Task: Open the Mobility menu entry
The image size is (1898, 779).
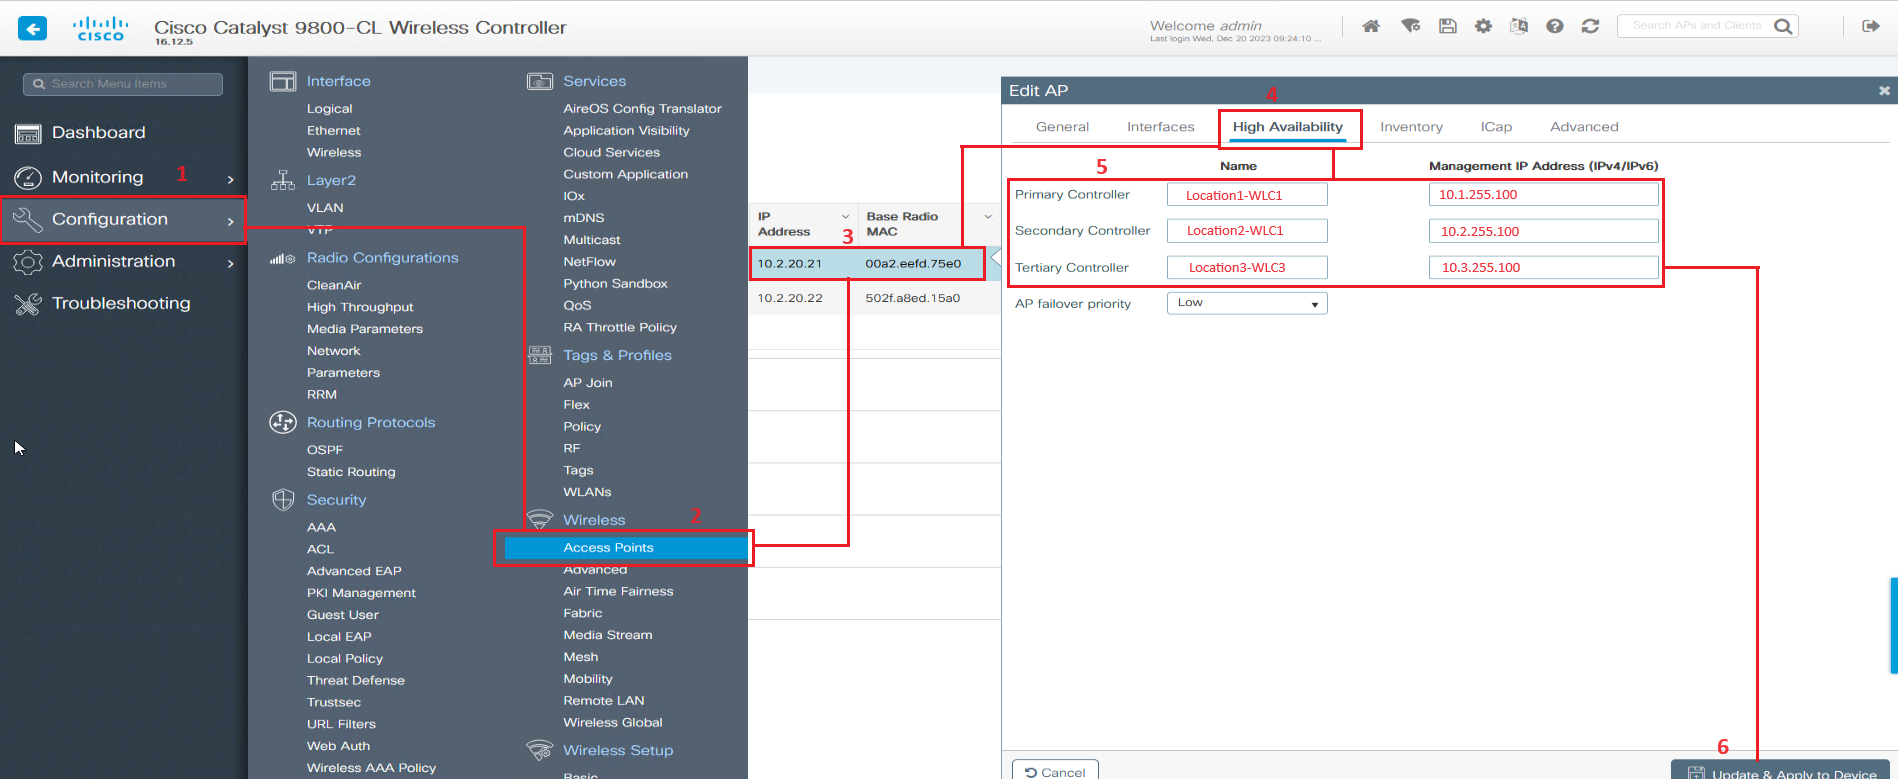Action: tap(588, 679)
